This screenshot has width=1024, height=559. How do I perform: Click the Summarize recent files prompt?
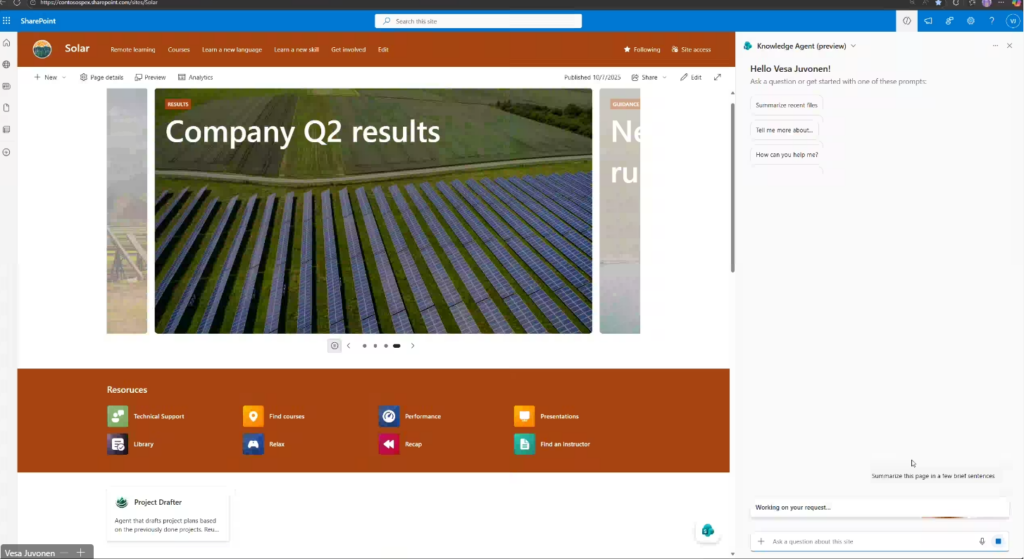click(787, 105)
